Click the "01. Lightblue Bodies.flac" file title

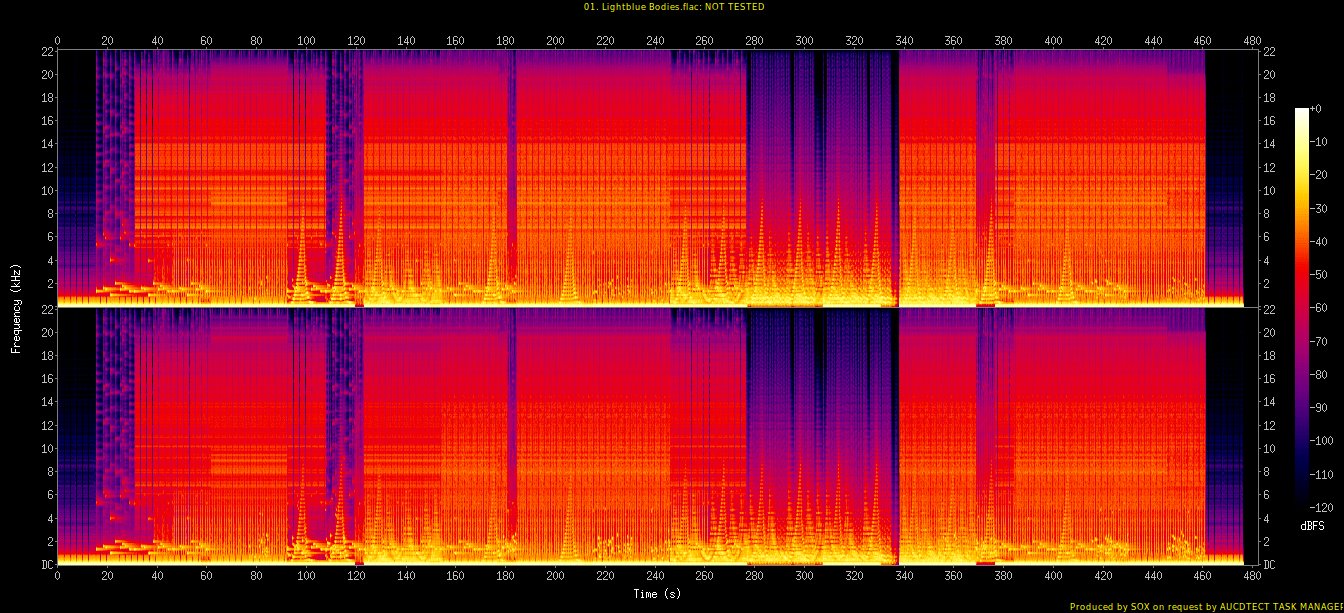(635, 7)
